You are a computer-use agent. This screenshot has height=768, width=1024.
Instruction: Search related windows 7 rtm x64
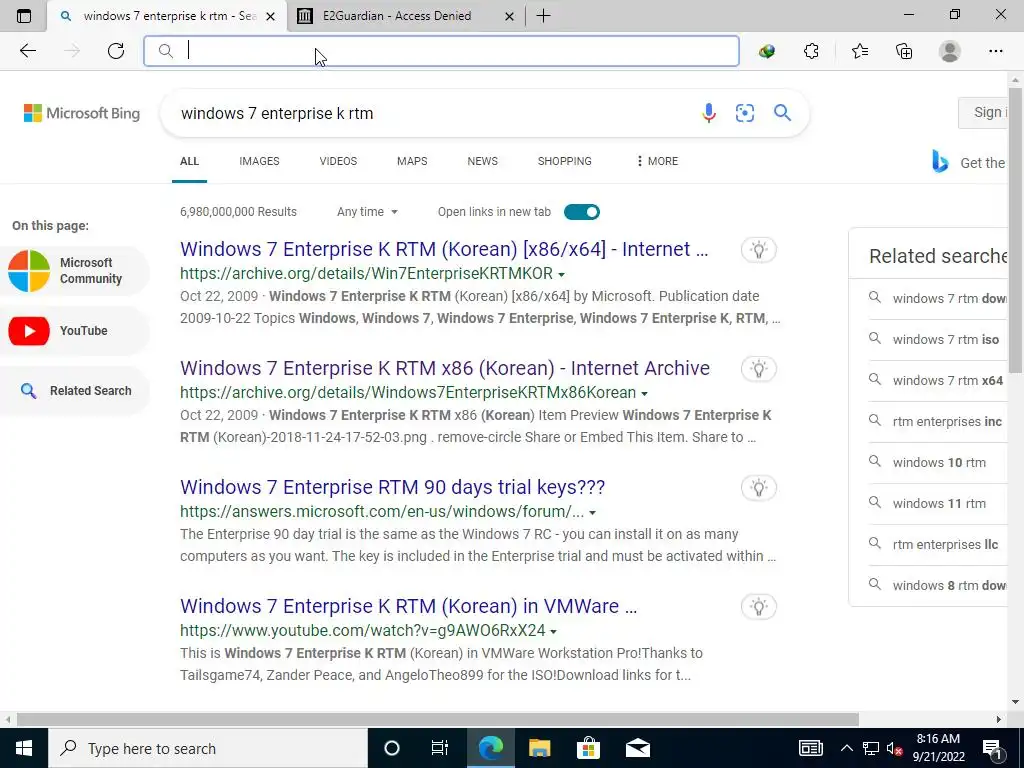937,380
